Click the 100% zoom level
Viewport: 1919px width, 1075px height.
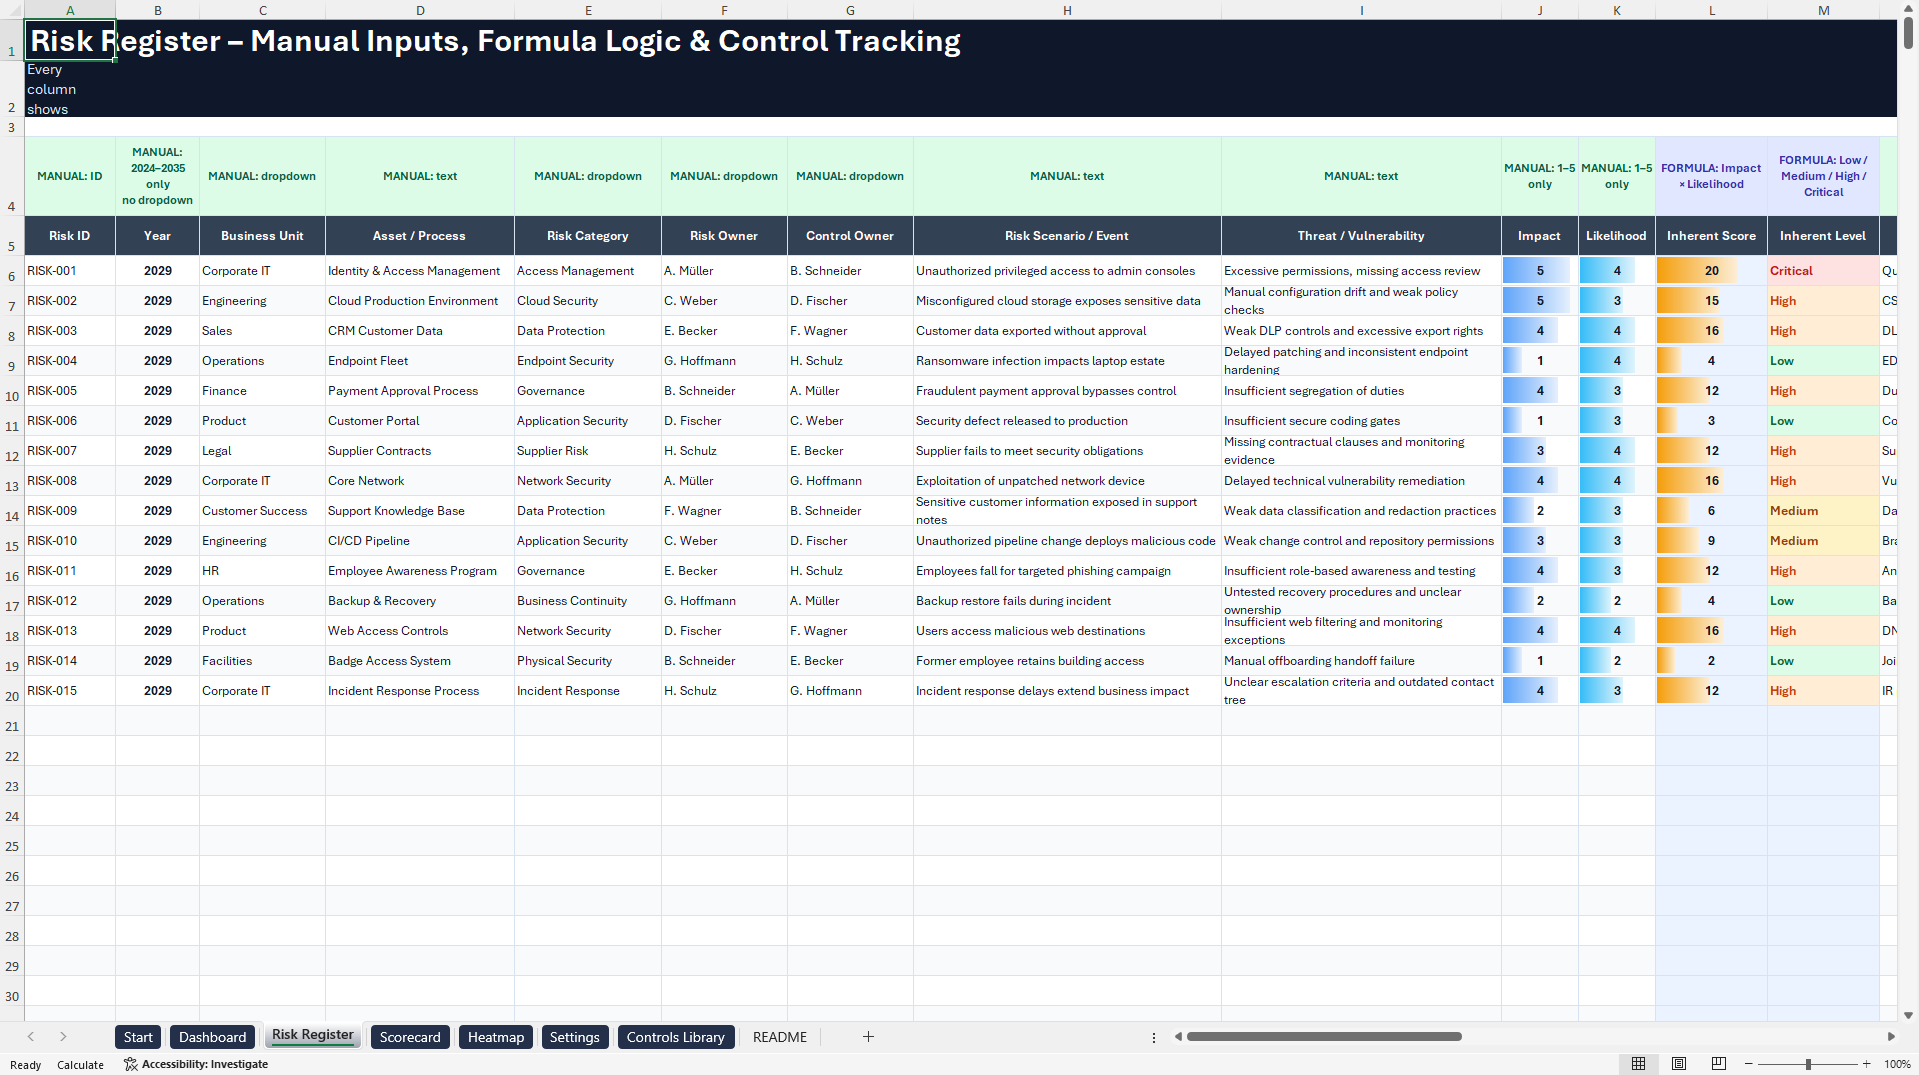[x=1897, y=1064]
